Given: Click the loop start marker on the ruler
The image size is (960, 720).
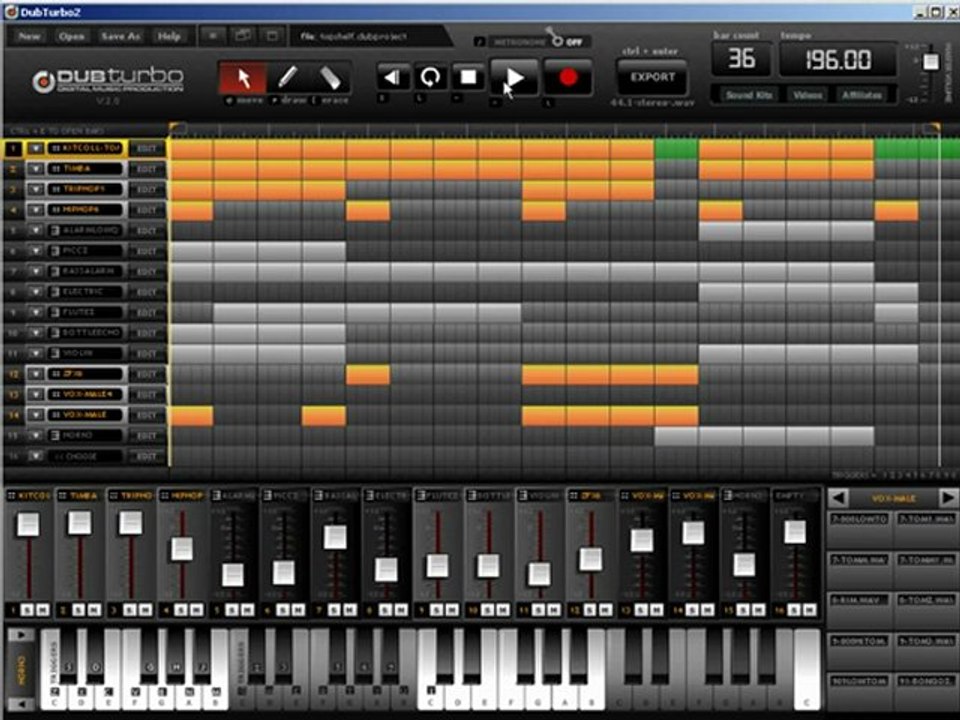Looking at the screenshot, I should click(177, 127).
